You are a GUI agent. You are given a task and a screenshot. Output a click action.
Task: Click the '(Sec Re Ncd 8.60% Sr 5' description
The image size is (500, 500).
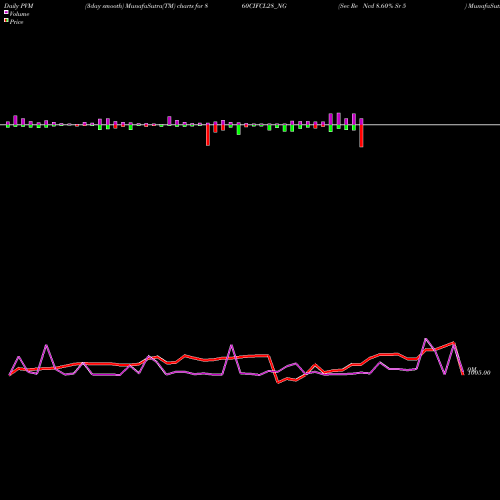click(372, 6)
